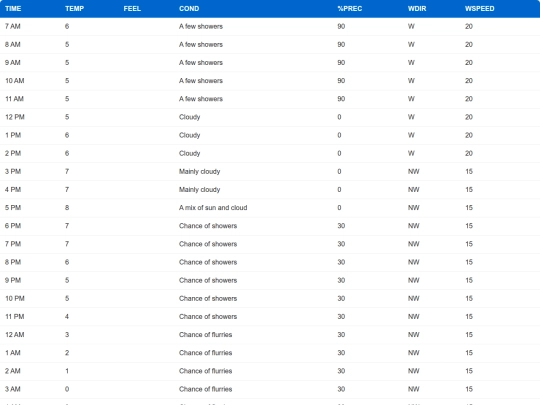Select the 12 AM time cell

tap(14, 335)
